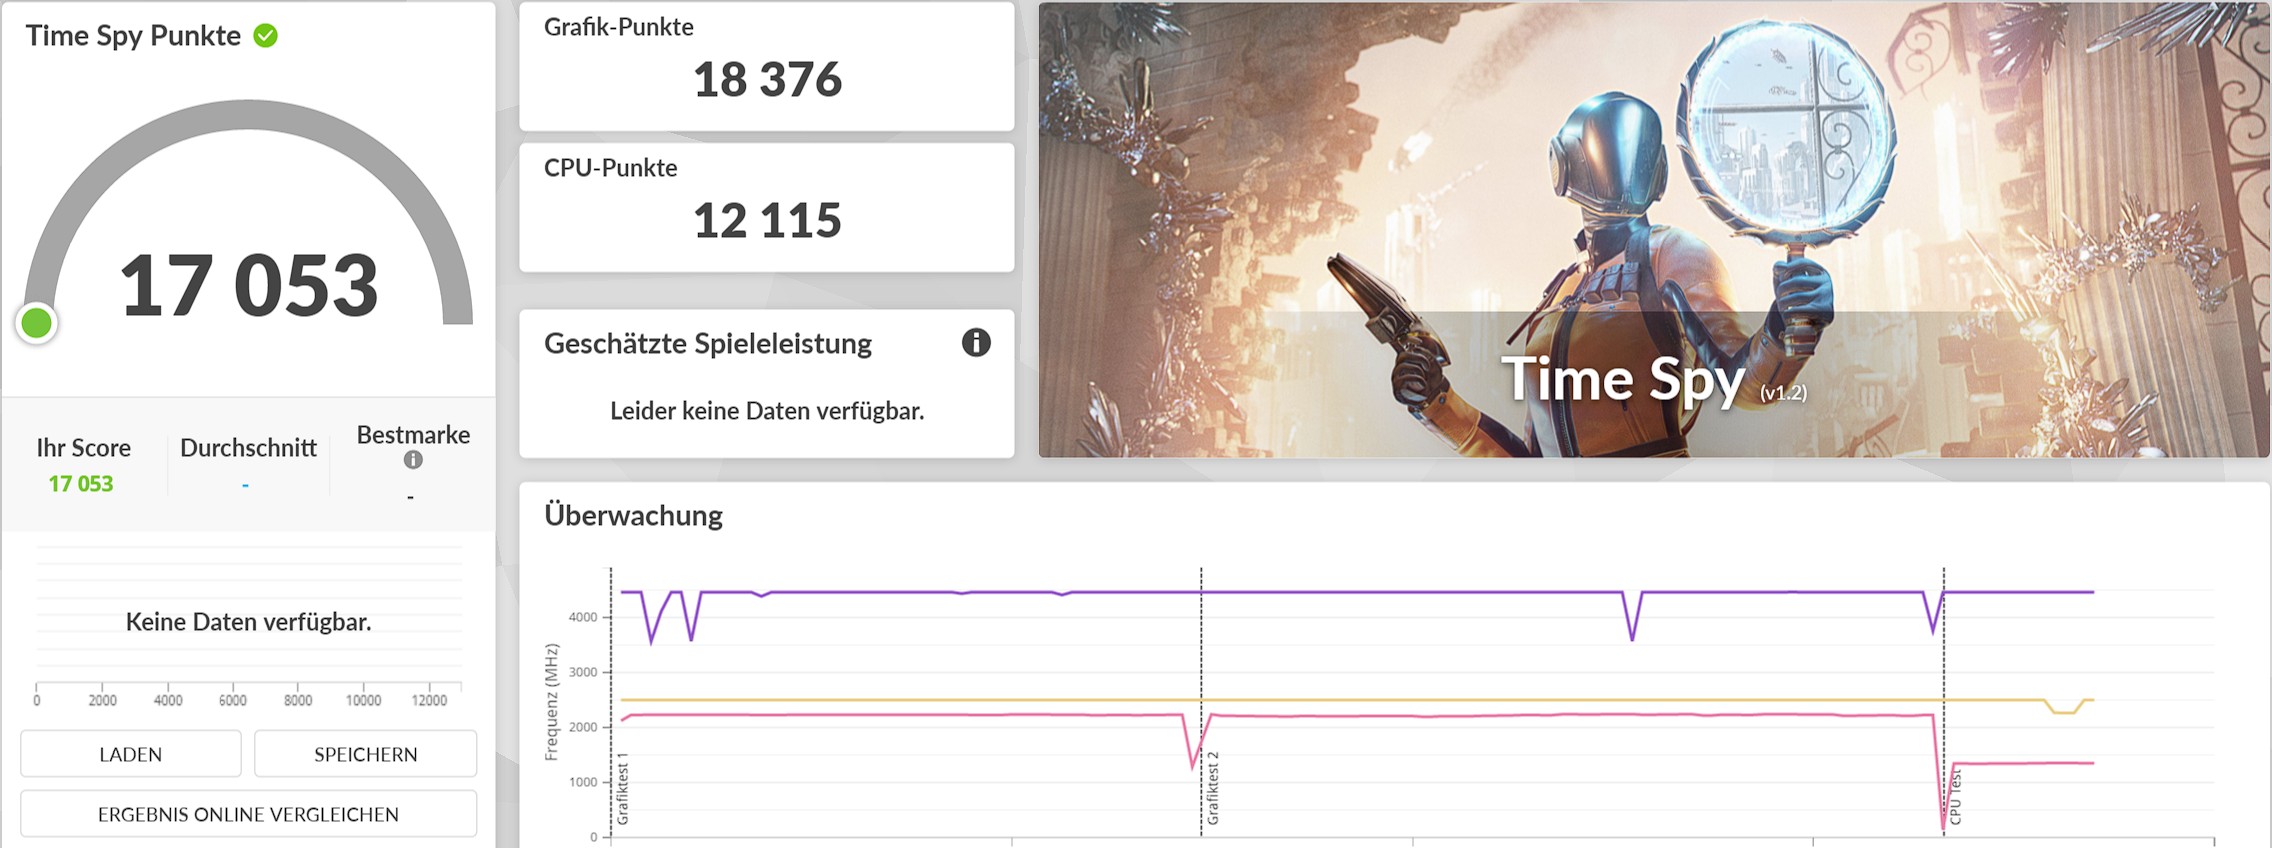The width and height of the screenshot is (2272, 848).
Task: Click the Time Spy (v1.2) banner caption
Action: [1654, 380]
